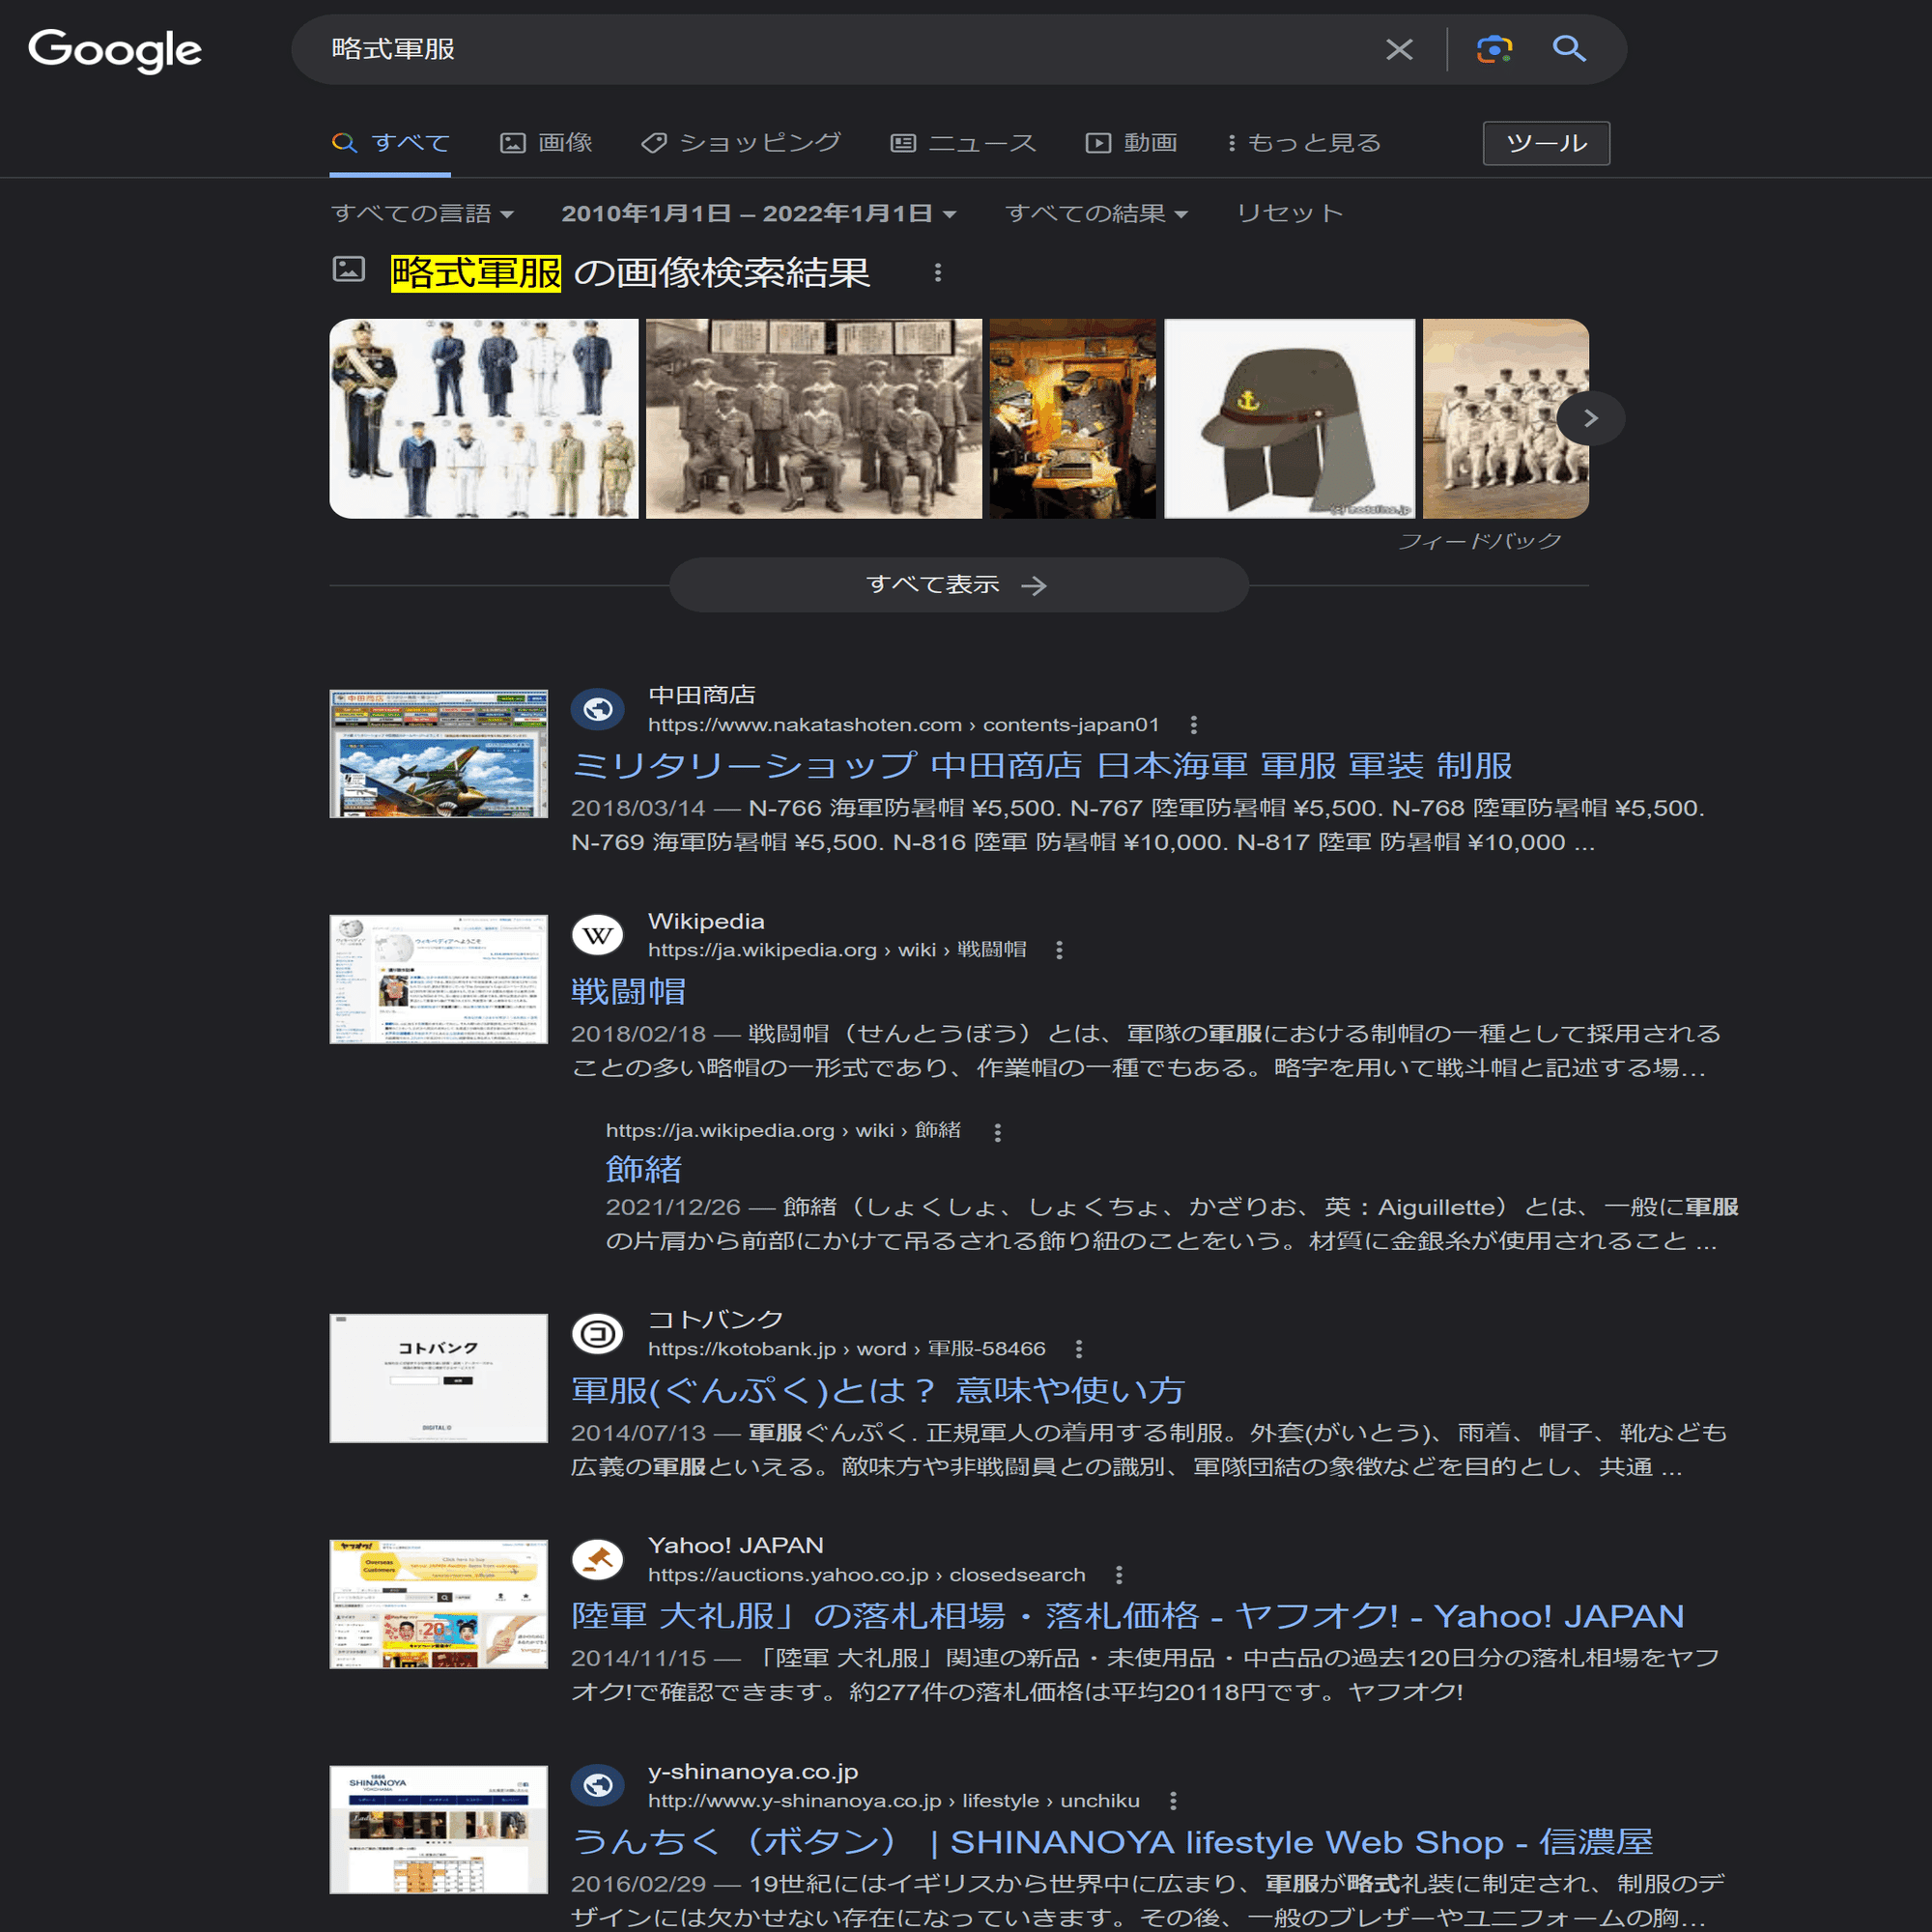
Task: Click the 中田商店 site name text
Action: [702, 695]
